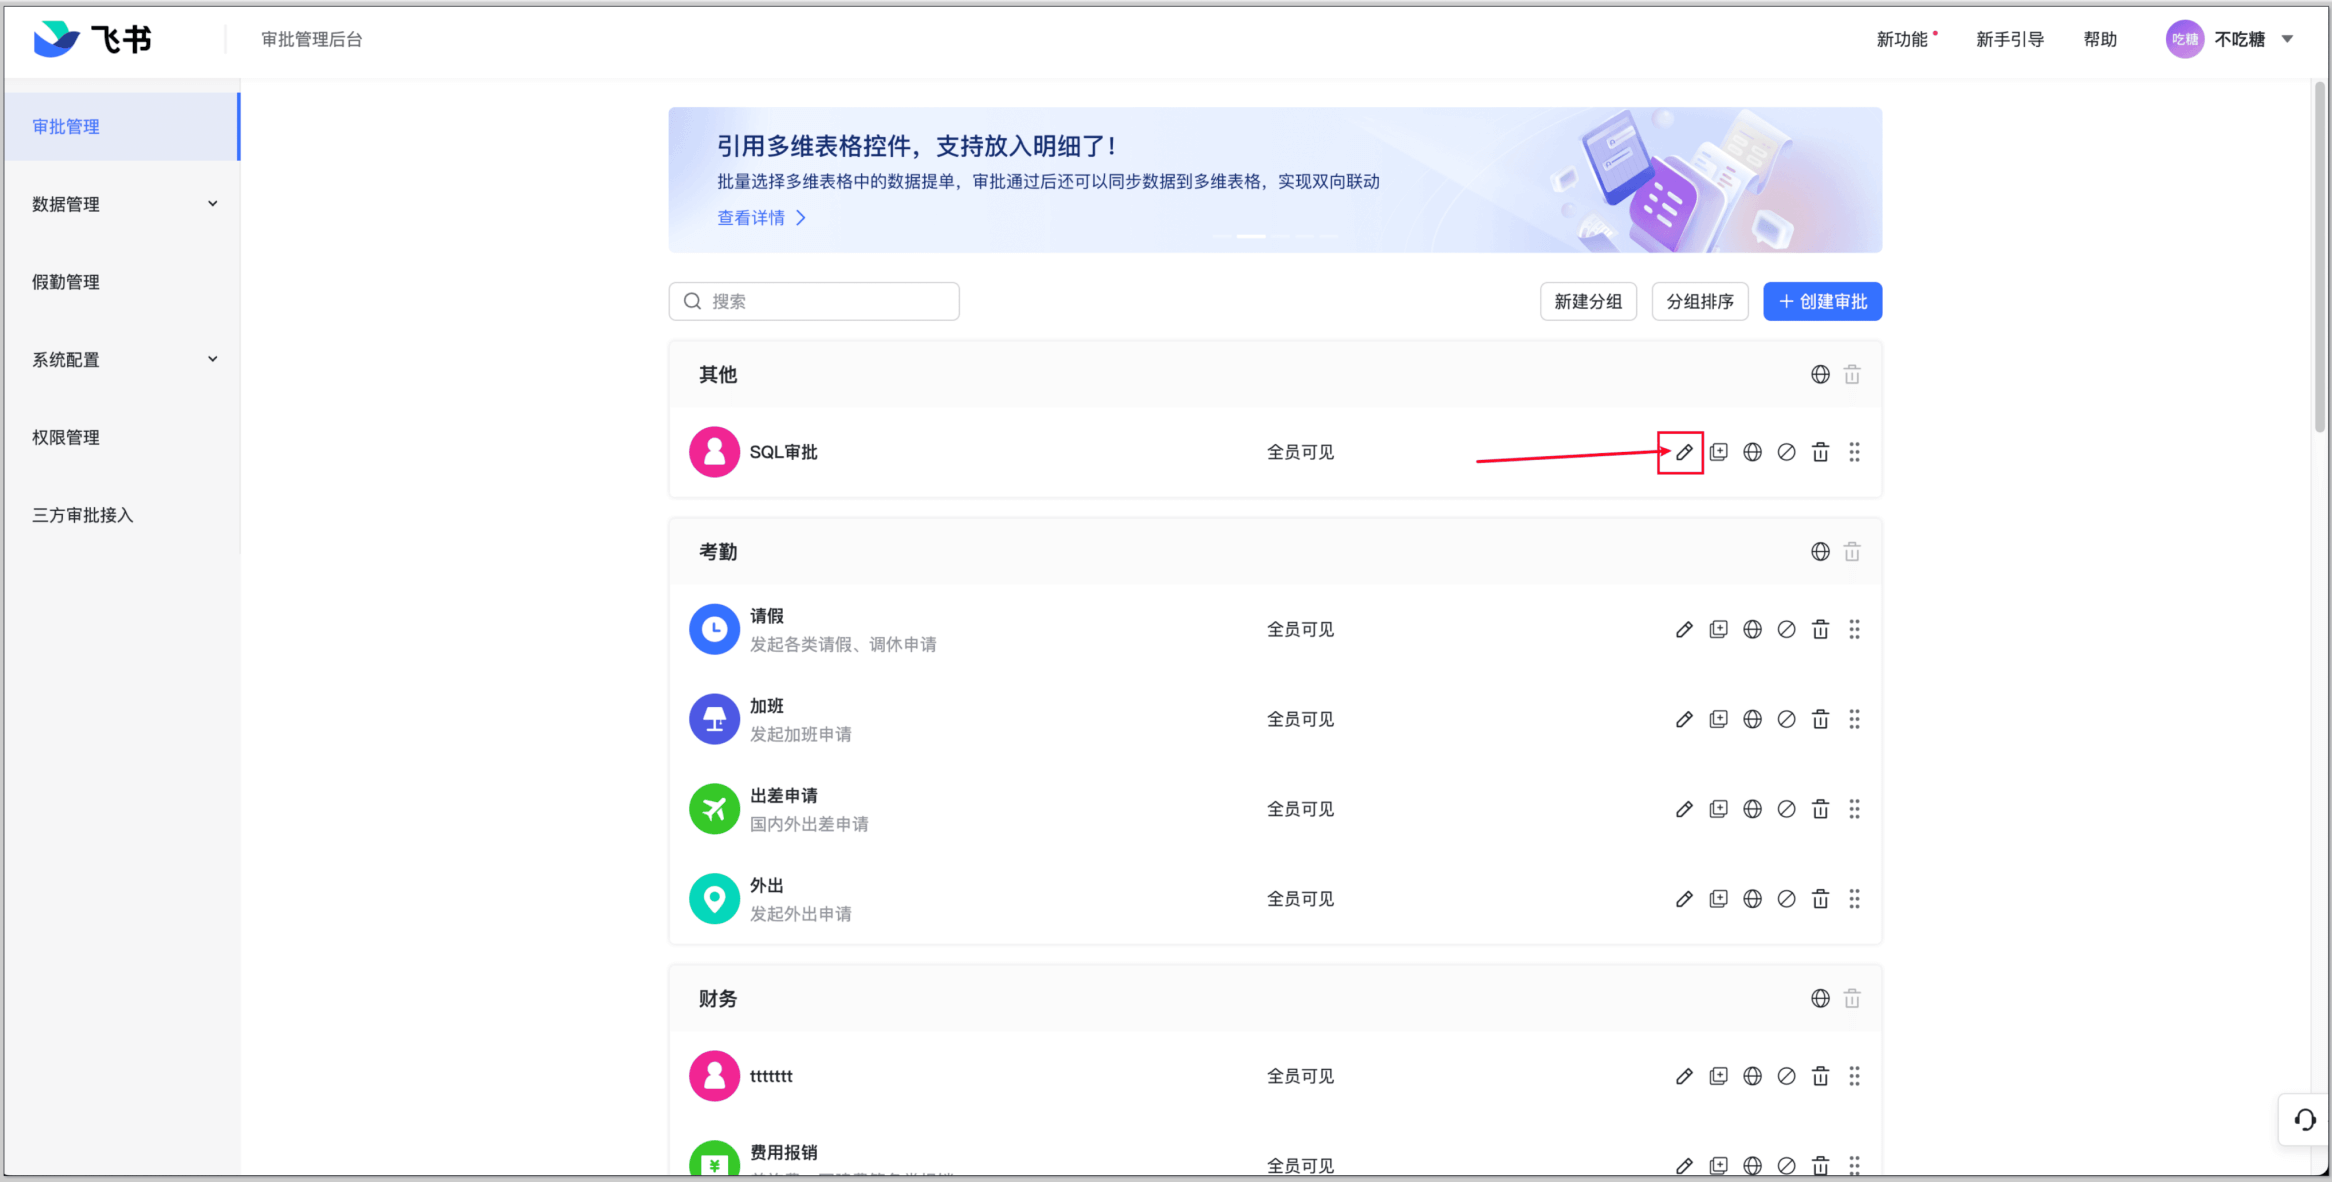Screen dimensions: 2332x1182
Task: Click the edit pencil for SQL审批
Action: pyautogui.click(x=1684, y=452)
